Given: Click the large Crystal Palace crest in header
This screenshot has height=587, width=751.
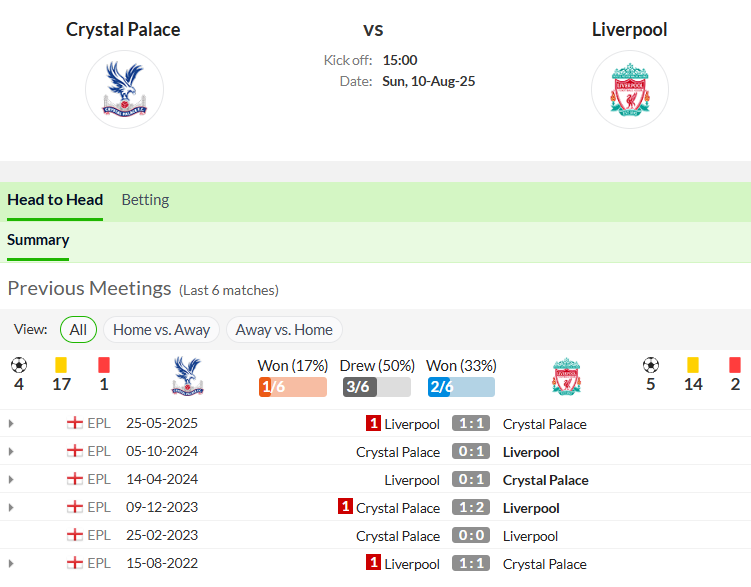Looking at the screenshot, I should [125, 90].
